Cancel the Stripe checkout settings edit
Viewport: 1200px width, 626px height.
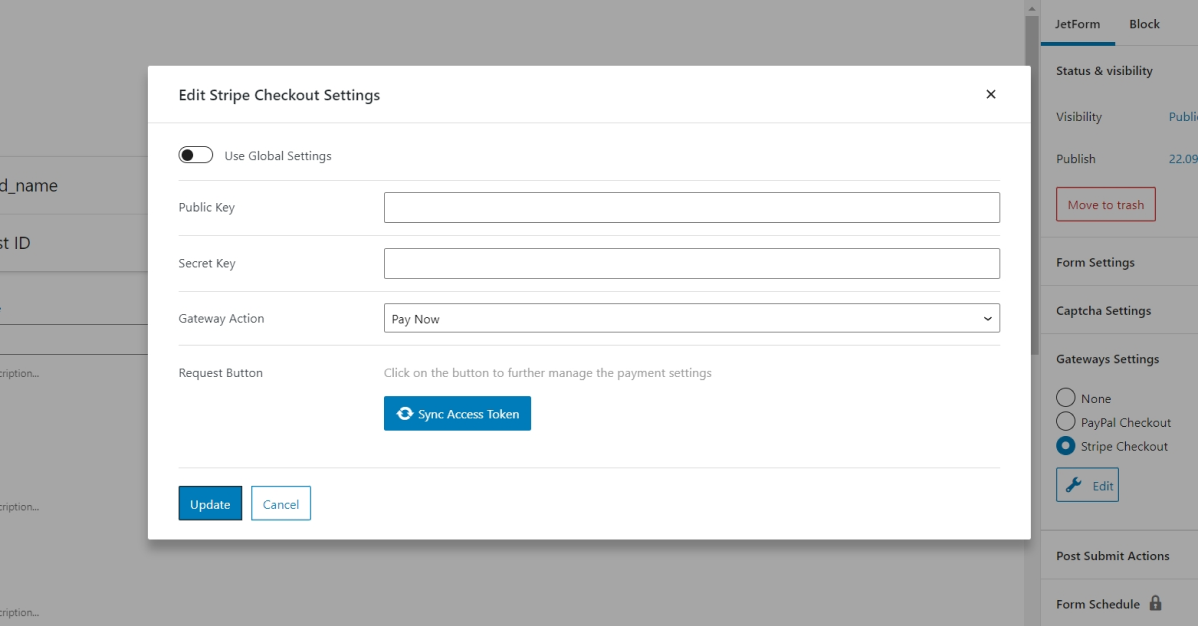tap(281, 503)
